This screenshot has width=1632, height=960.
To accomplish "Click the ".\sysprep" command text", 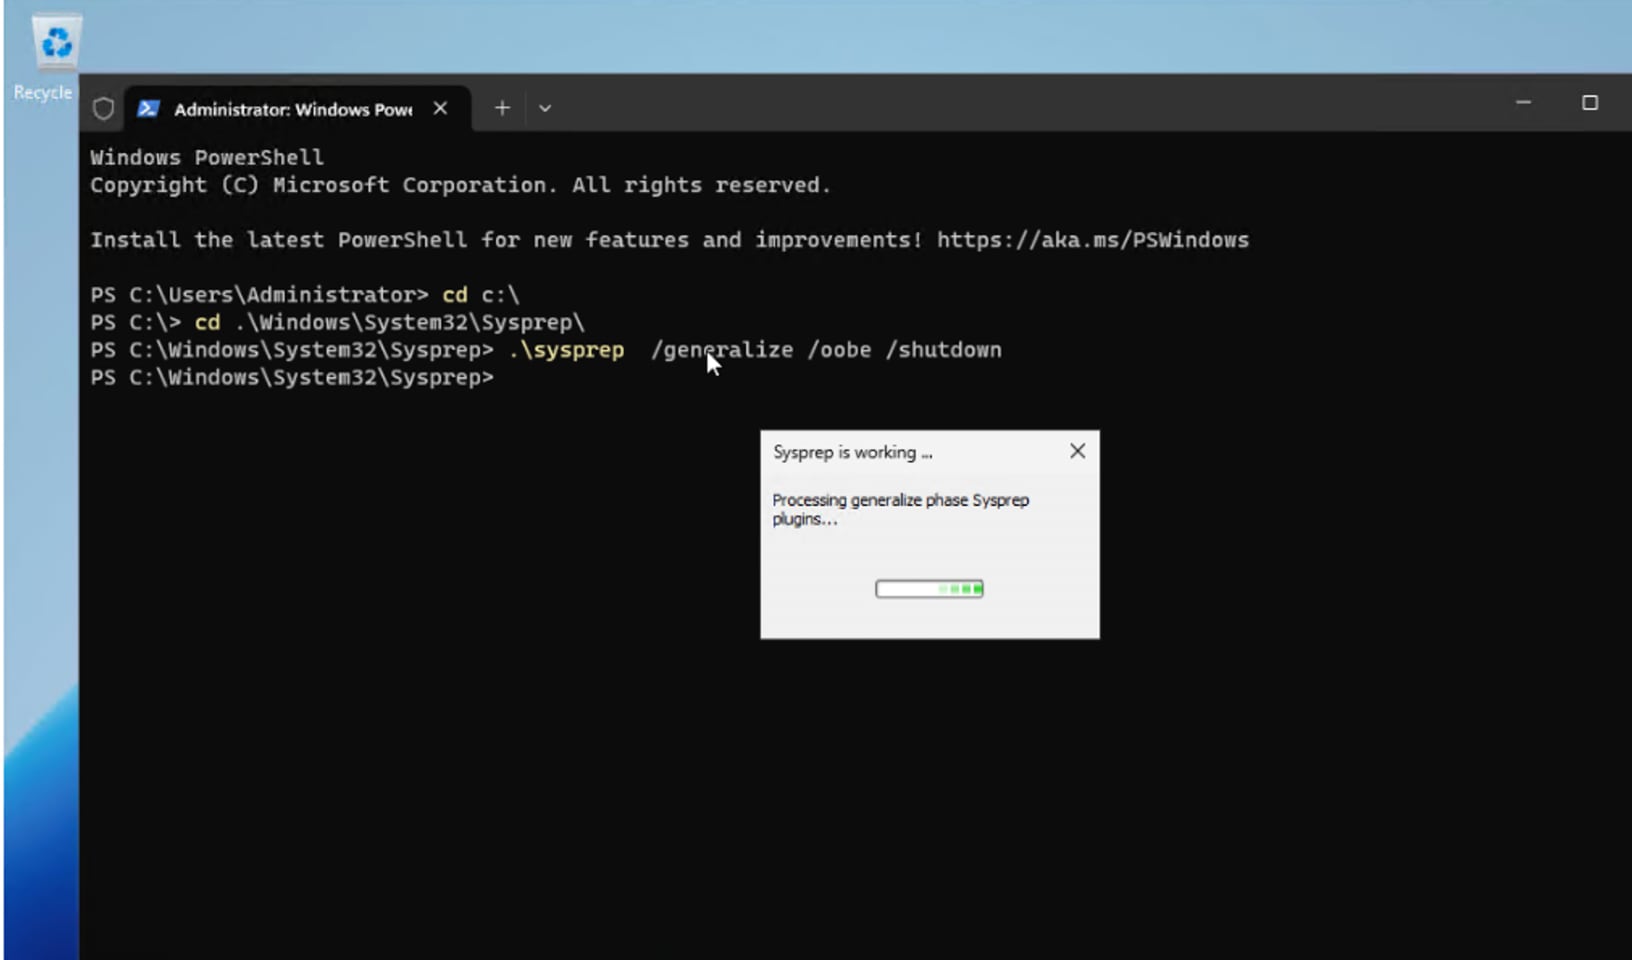I will [567, 350].
